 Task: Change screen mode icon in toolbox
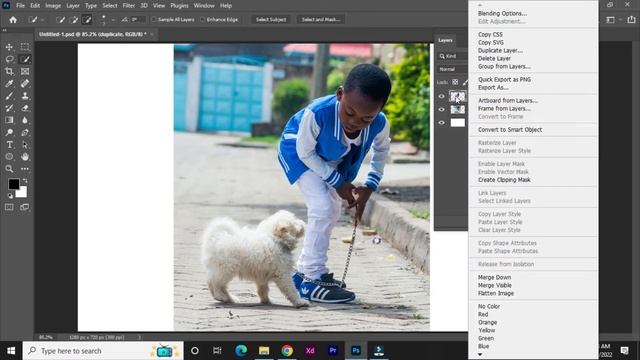(x=25, y=207)
